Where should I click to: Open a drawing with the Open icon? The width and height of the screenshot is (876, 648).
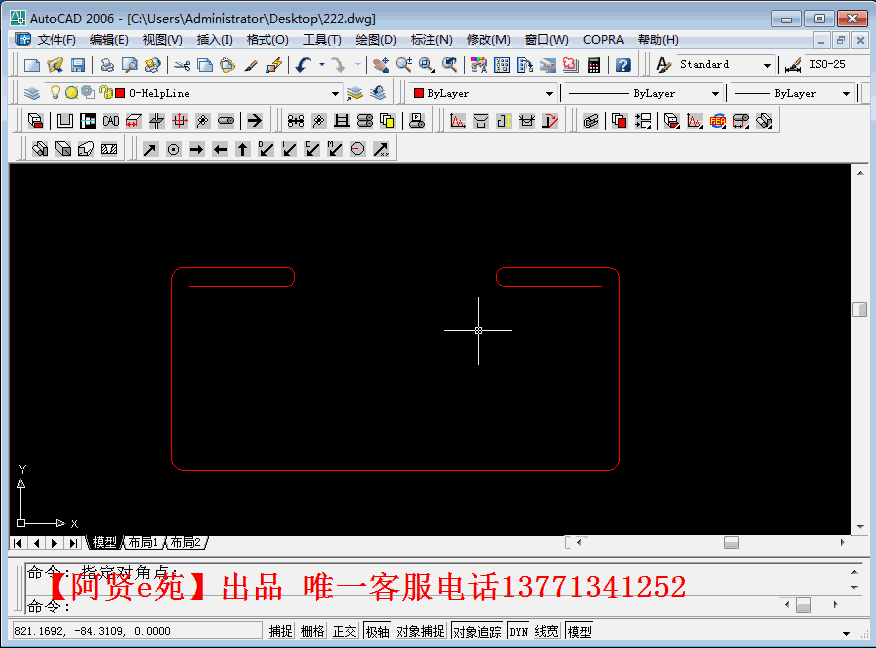click(56, 64)
